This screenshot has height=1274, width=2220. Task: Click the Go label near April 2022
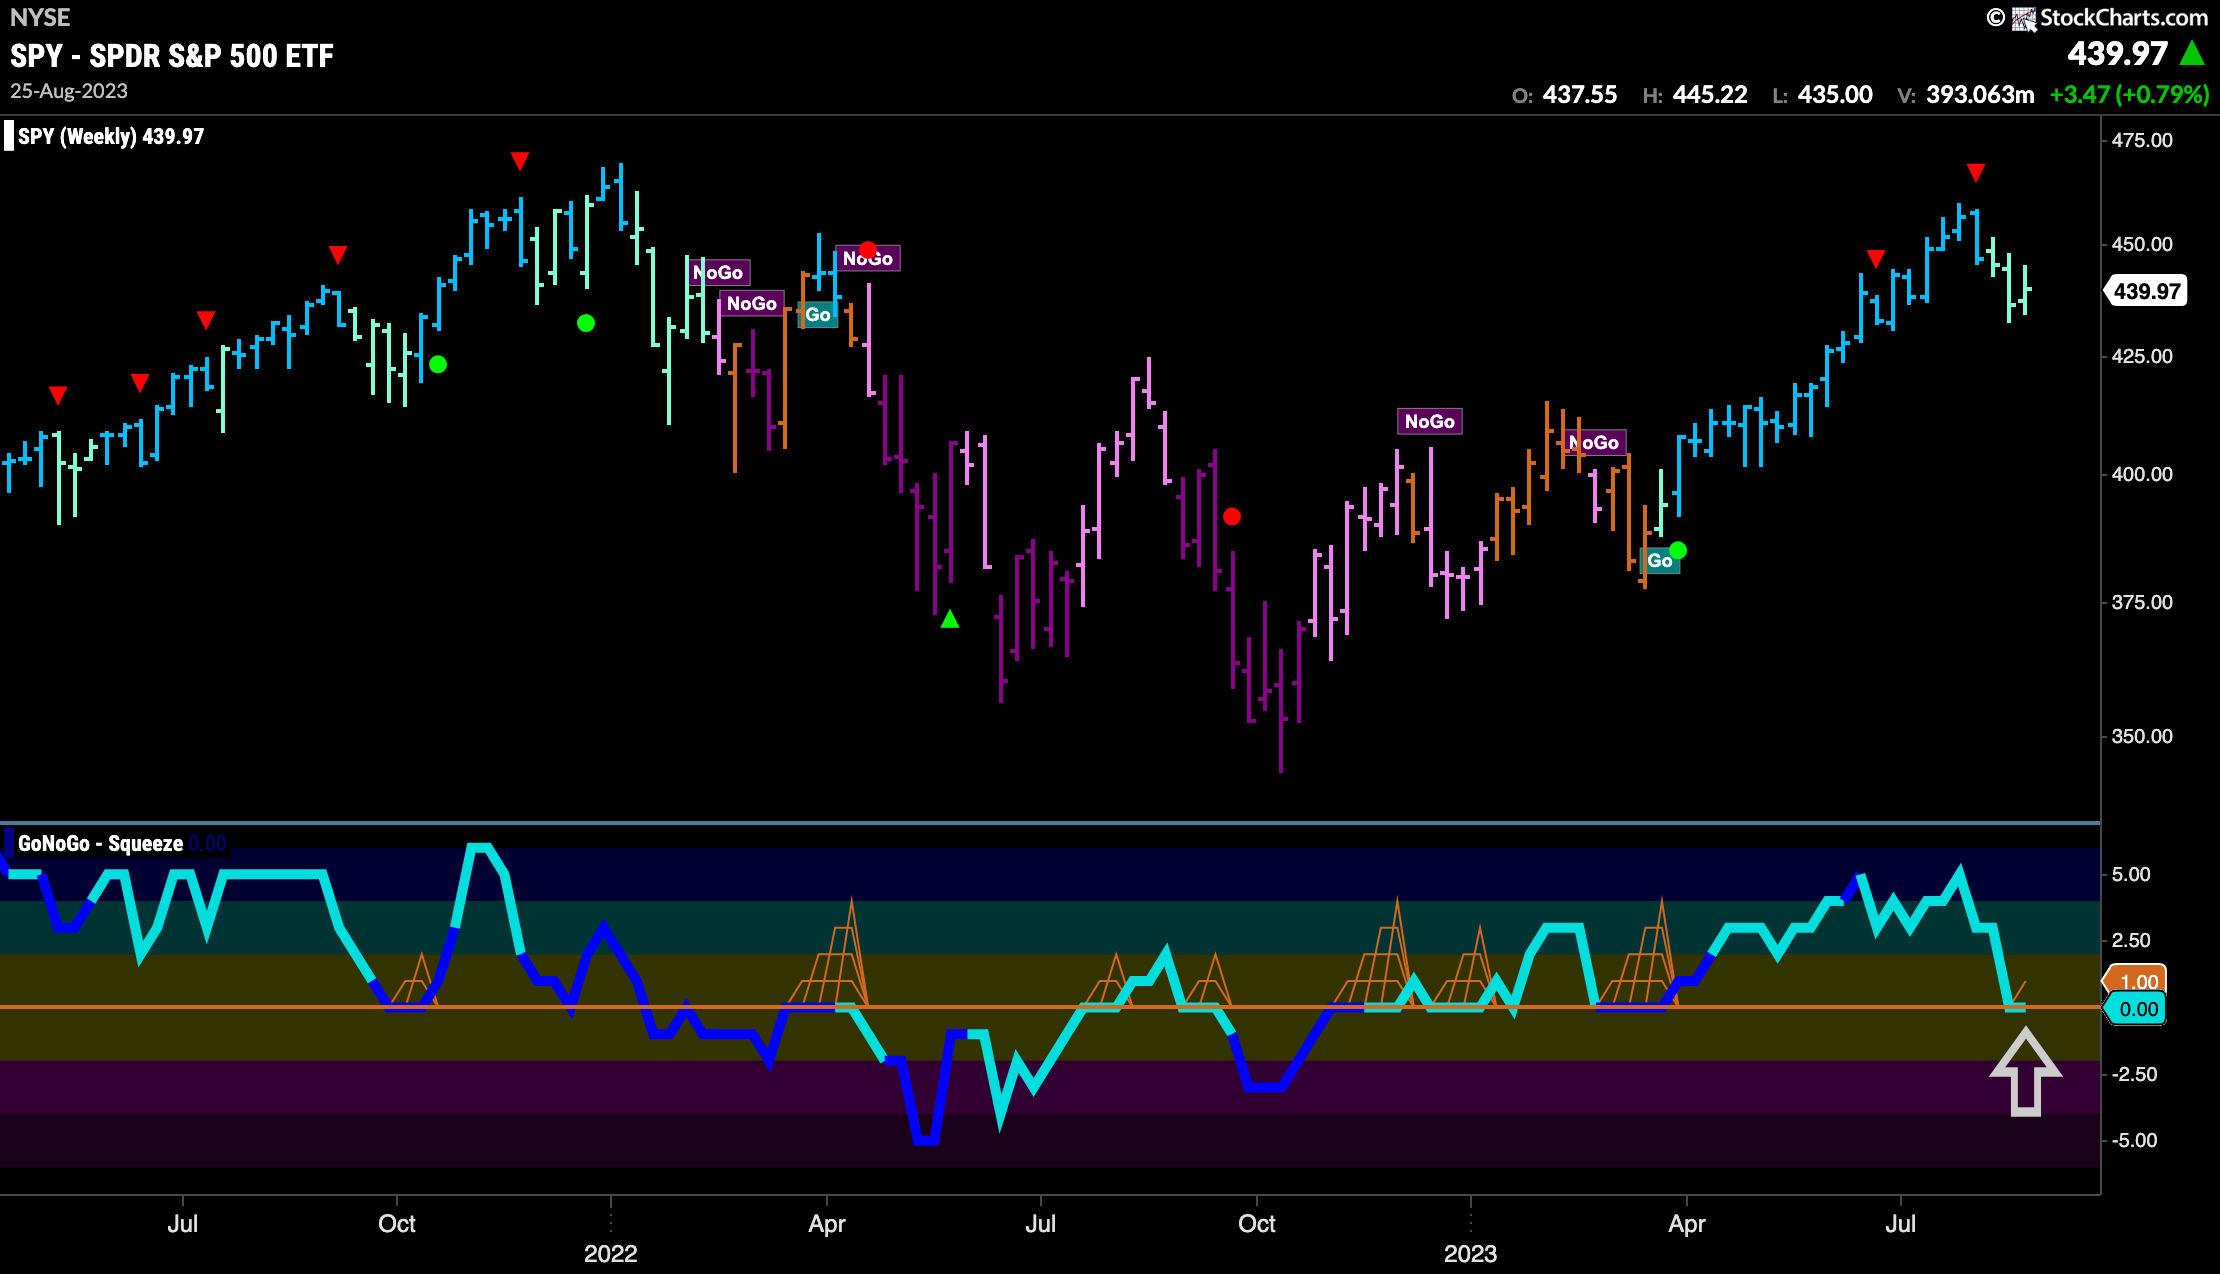[x=818, y=315]
